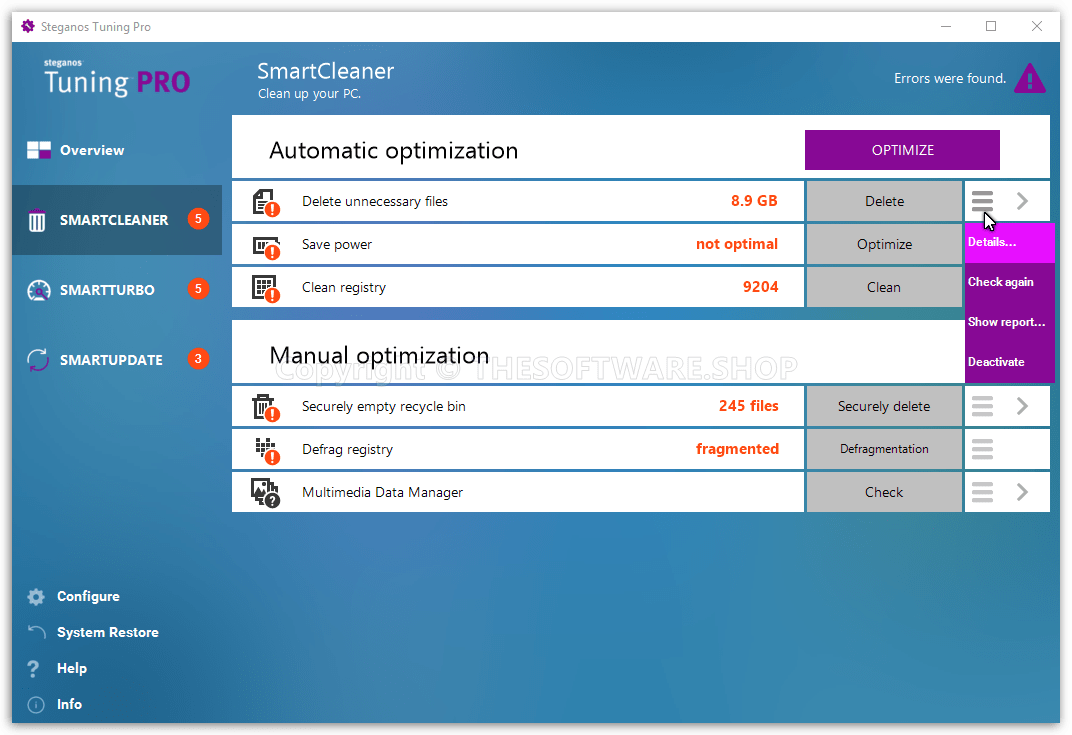Open Configure via the gear icon

tap(37, 597)
